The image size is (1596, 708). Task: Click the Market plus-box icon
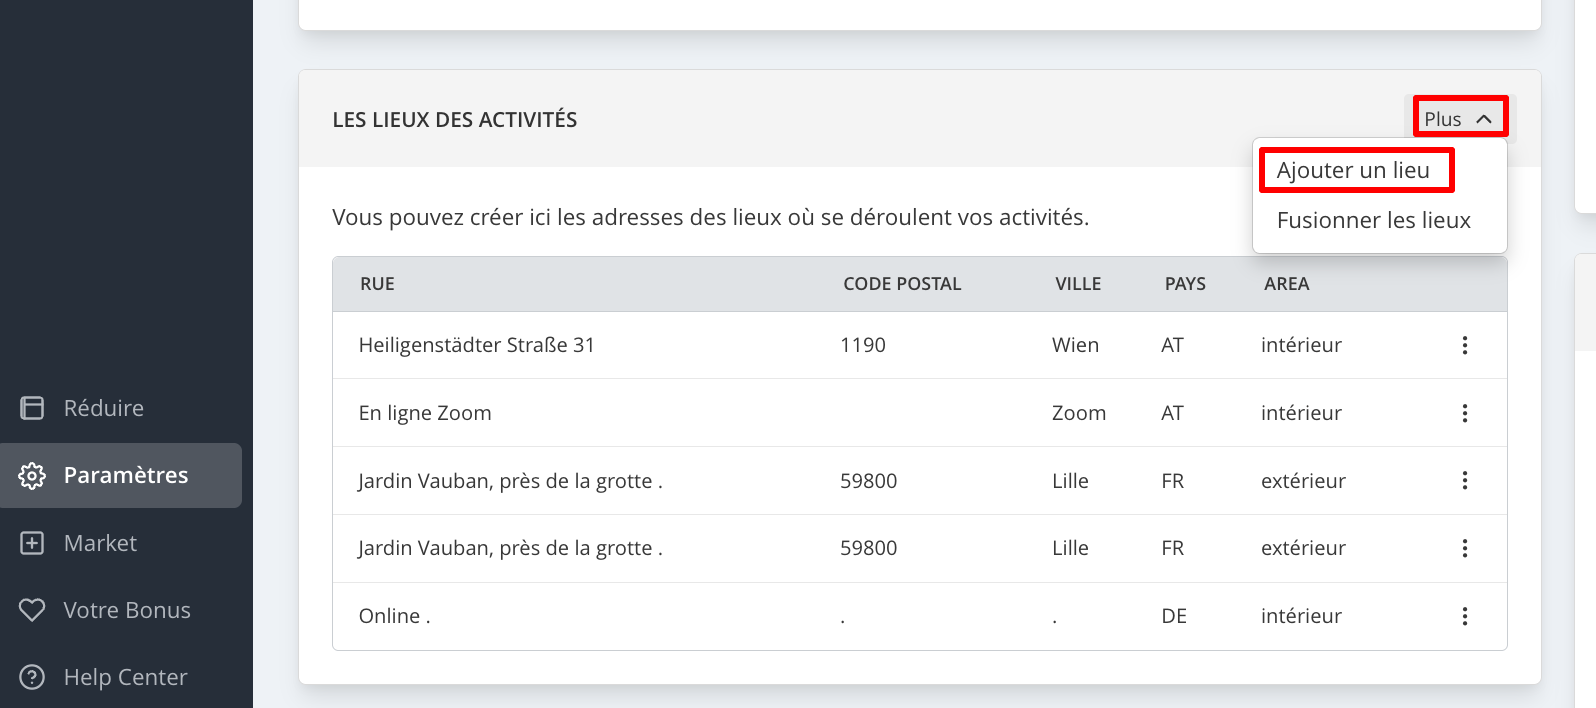pos(32,543)
